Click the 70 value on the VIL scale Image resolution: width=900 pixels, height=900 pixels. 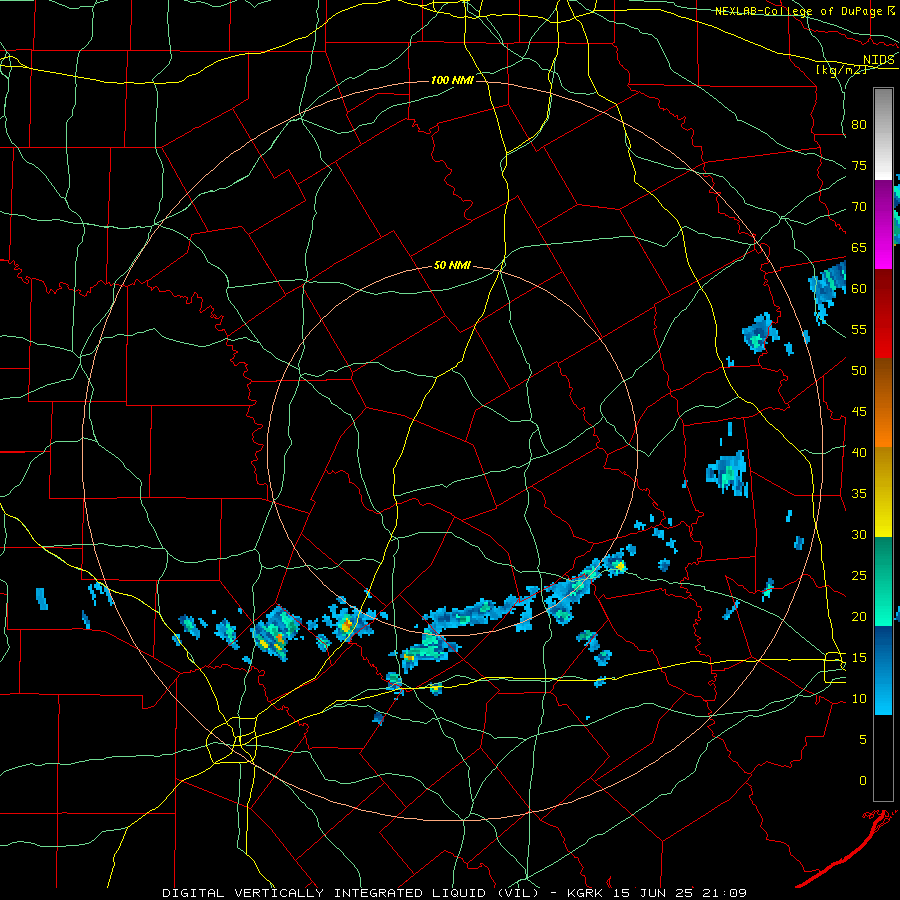(859, 207)
